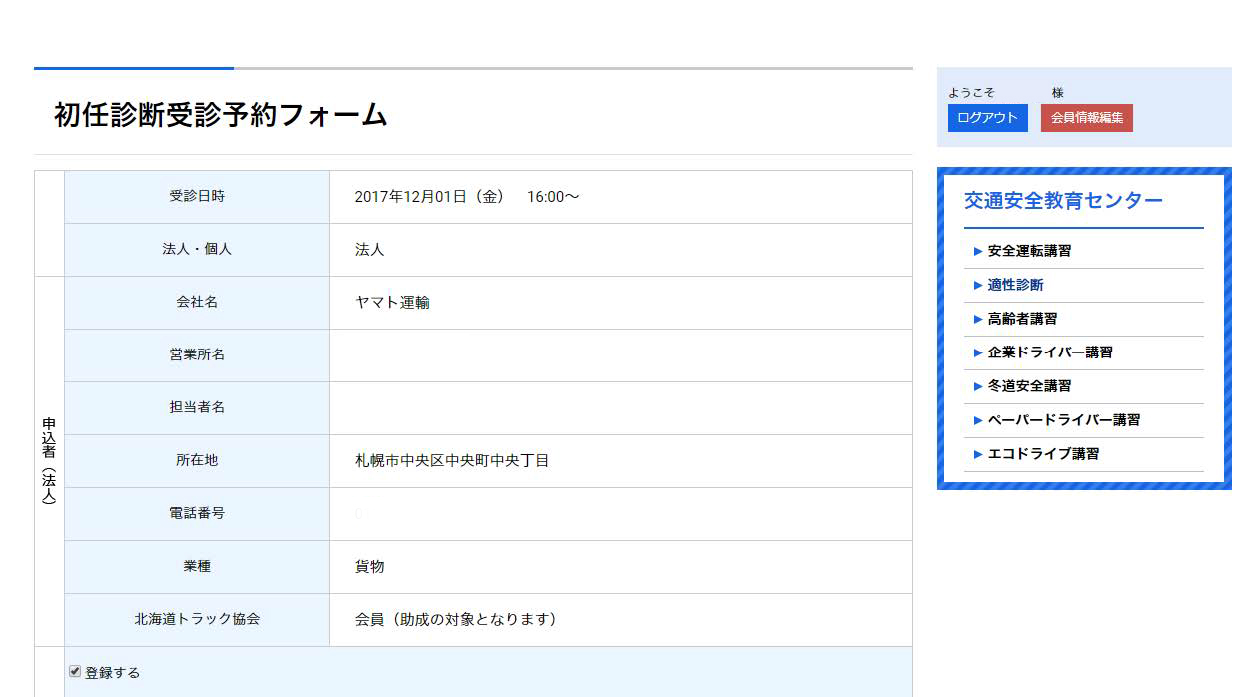Viewport: 1241px width, 697px height.
Task: Toggle the 登録する checkbox
Action: 75,672
